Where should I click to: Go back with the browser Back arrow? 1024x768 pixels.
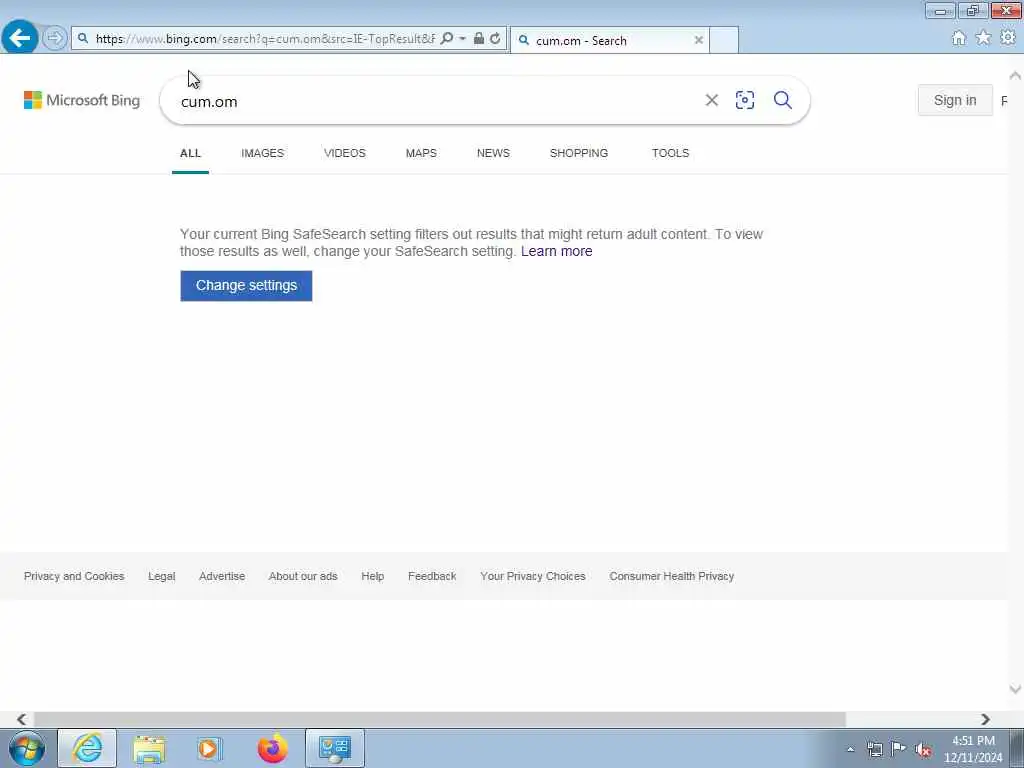pyautogui.click(x=20, y=38)
